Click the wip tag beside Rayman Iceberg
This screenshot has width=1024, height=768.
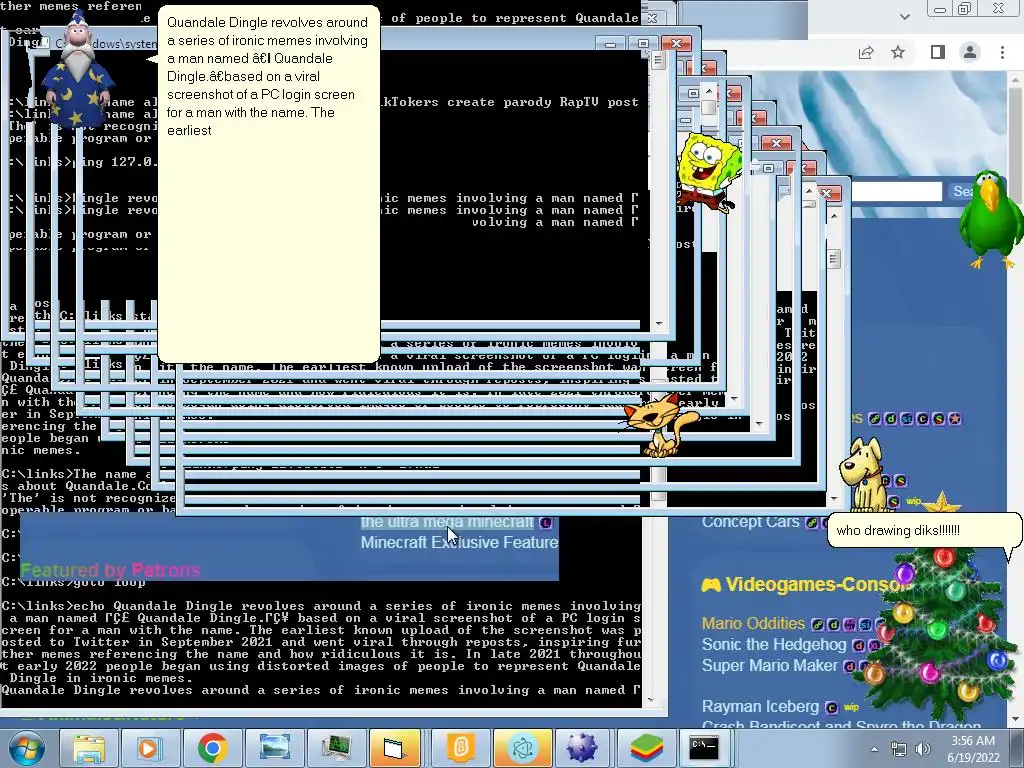[x=851, y=707]
